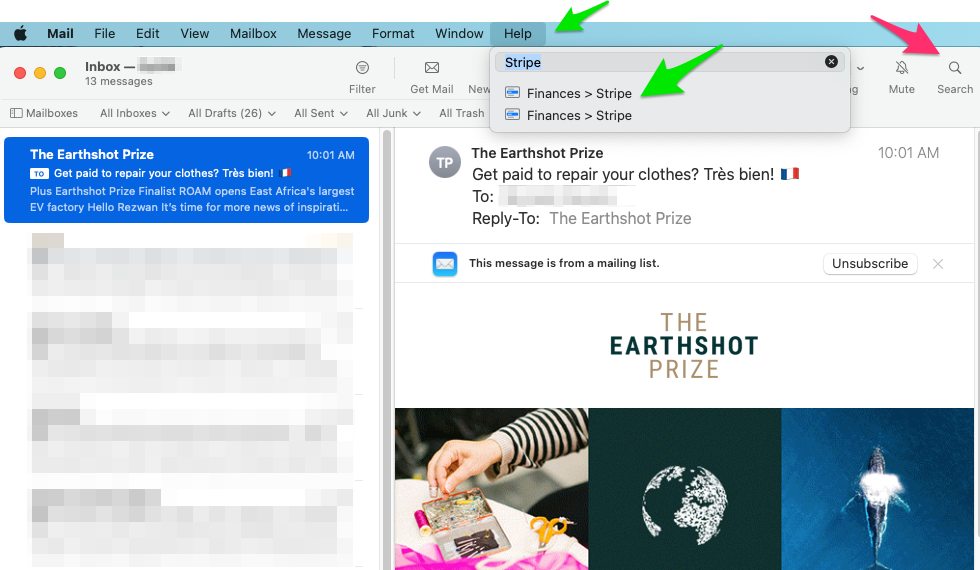980x570 pixels.
Task: Click the Get Mail envelope icon
Action: coord(432,68)
